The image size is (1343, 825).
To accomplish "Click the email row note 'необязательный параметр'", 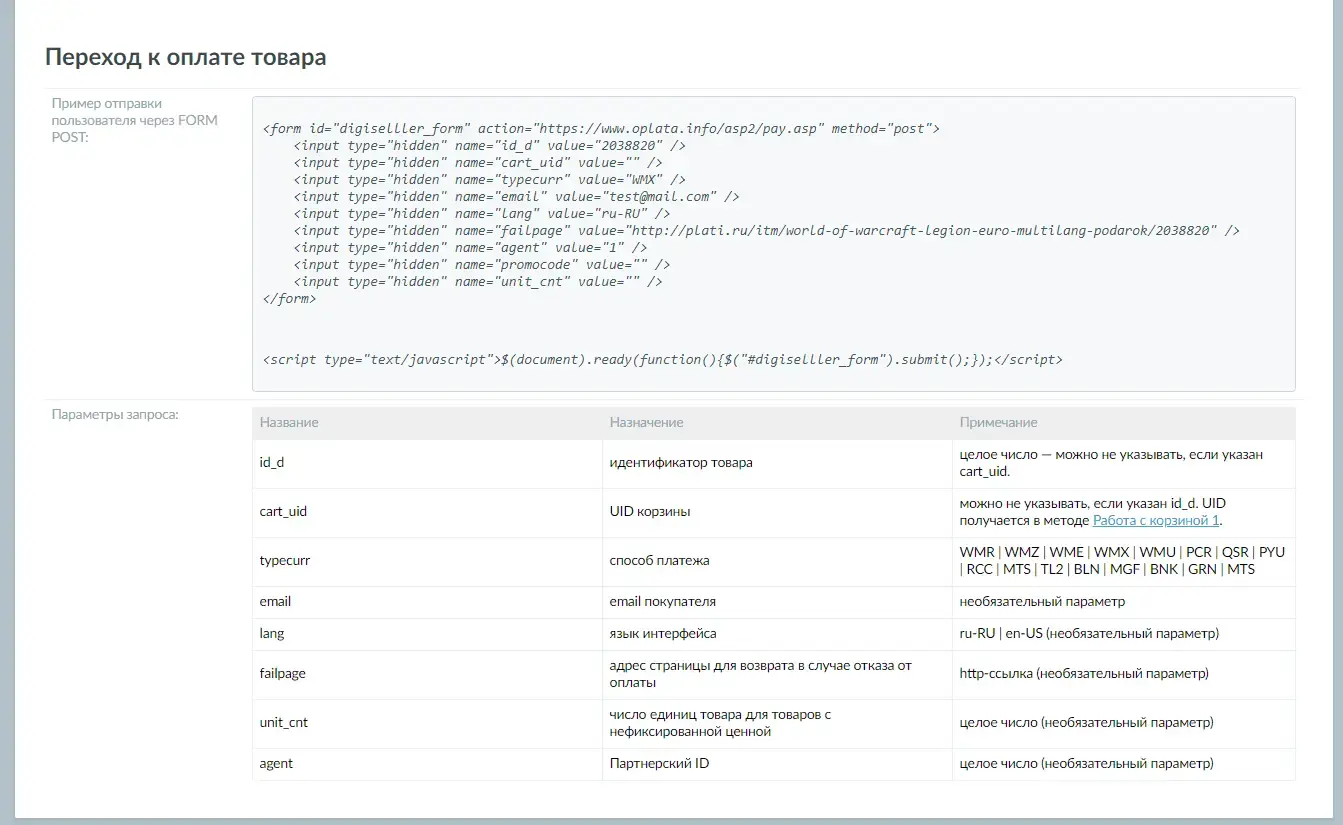I will click(x=1042, y=602).
